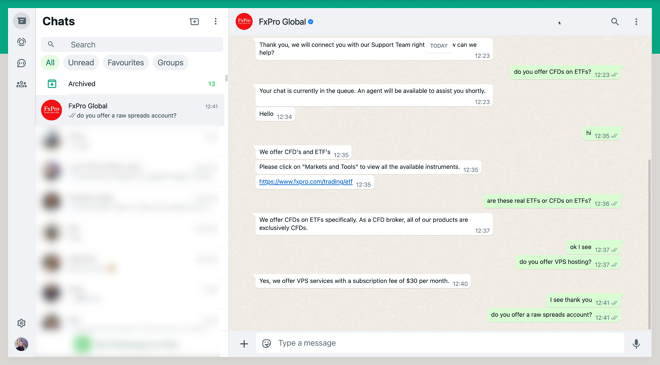Select the Unread filter tab
This screenshot has height=365, width=660.
(81, 63)
